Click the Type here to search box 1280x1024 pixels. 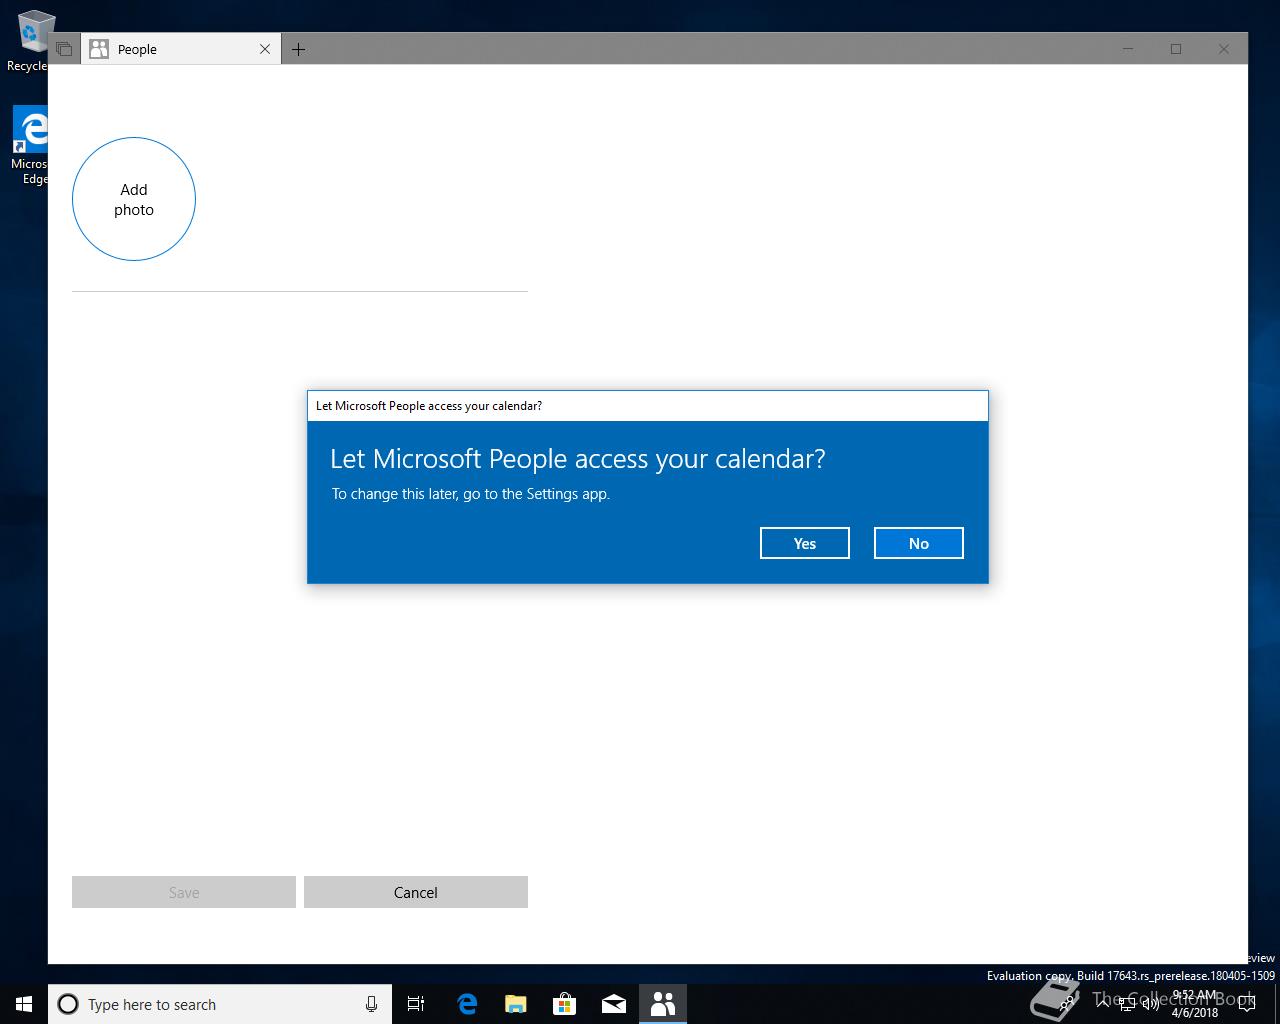tap(220, 1004)
